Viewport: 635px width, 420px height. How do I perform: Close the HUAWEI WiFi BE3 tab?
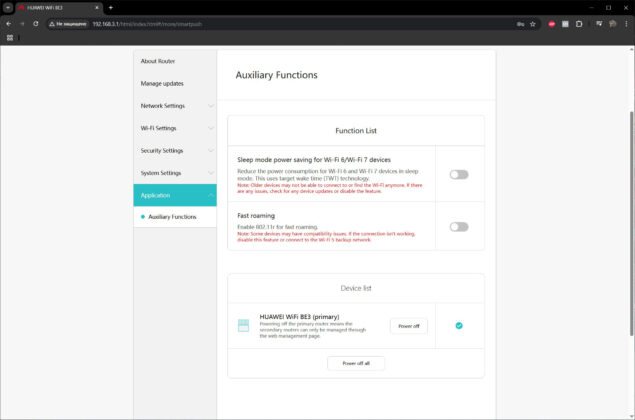pos(97,8)
